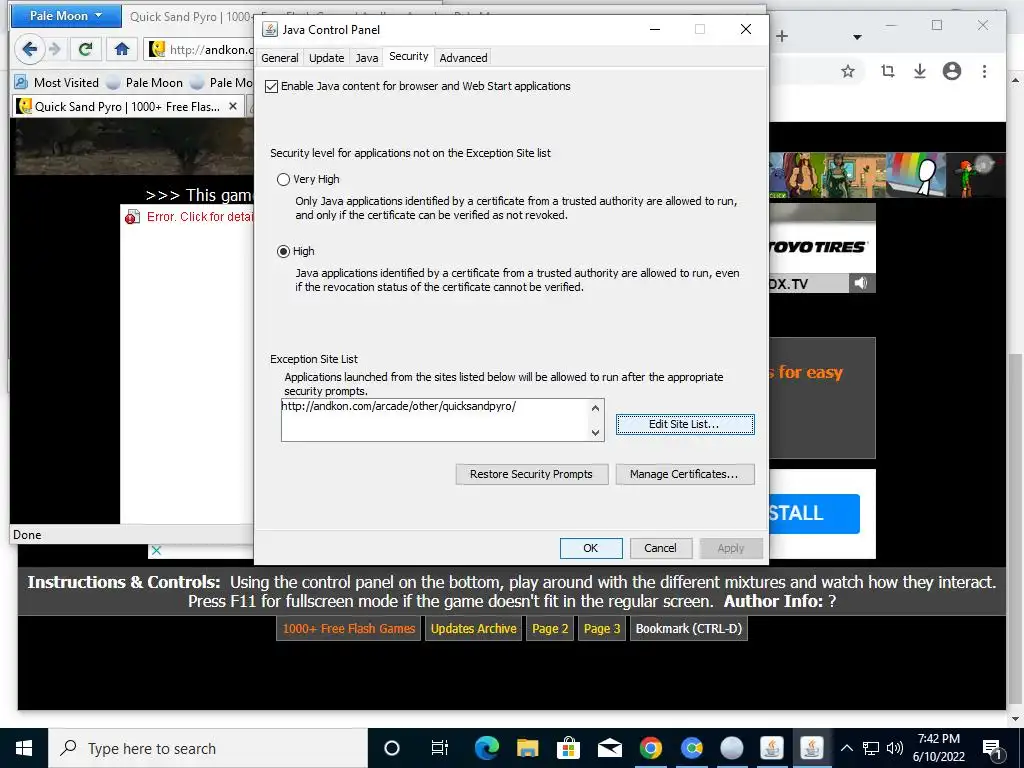Cancel the Java Control Panel changes
This screenshot has height=768, width=1024.
pos(660,549)
